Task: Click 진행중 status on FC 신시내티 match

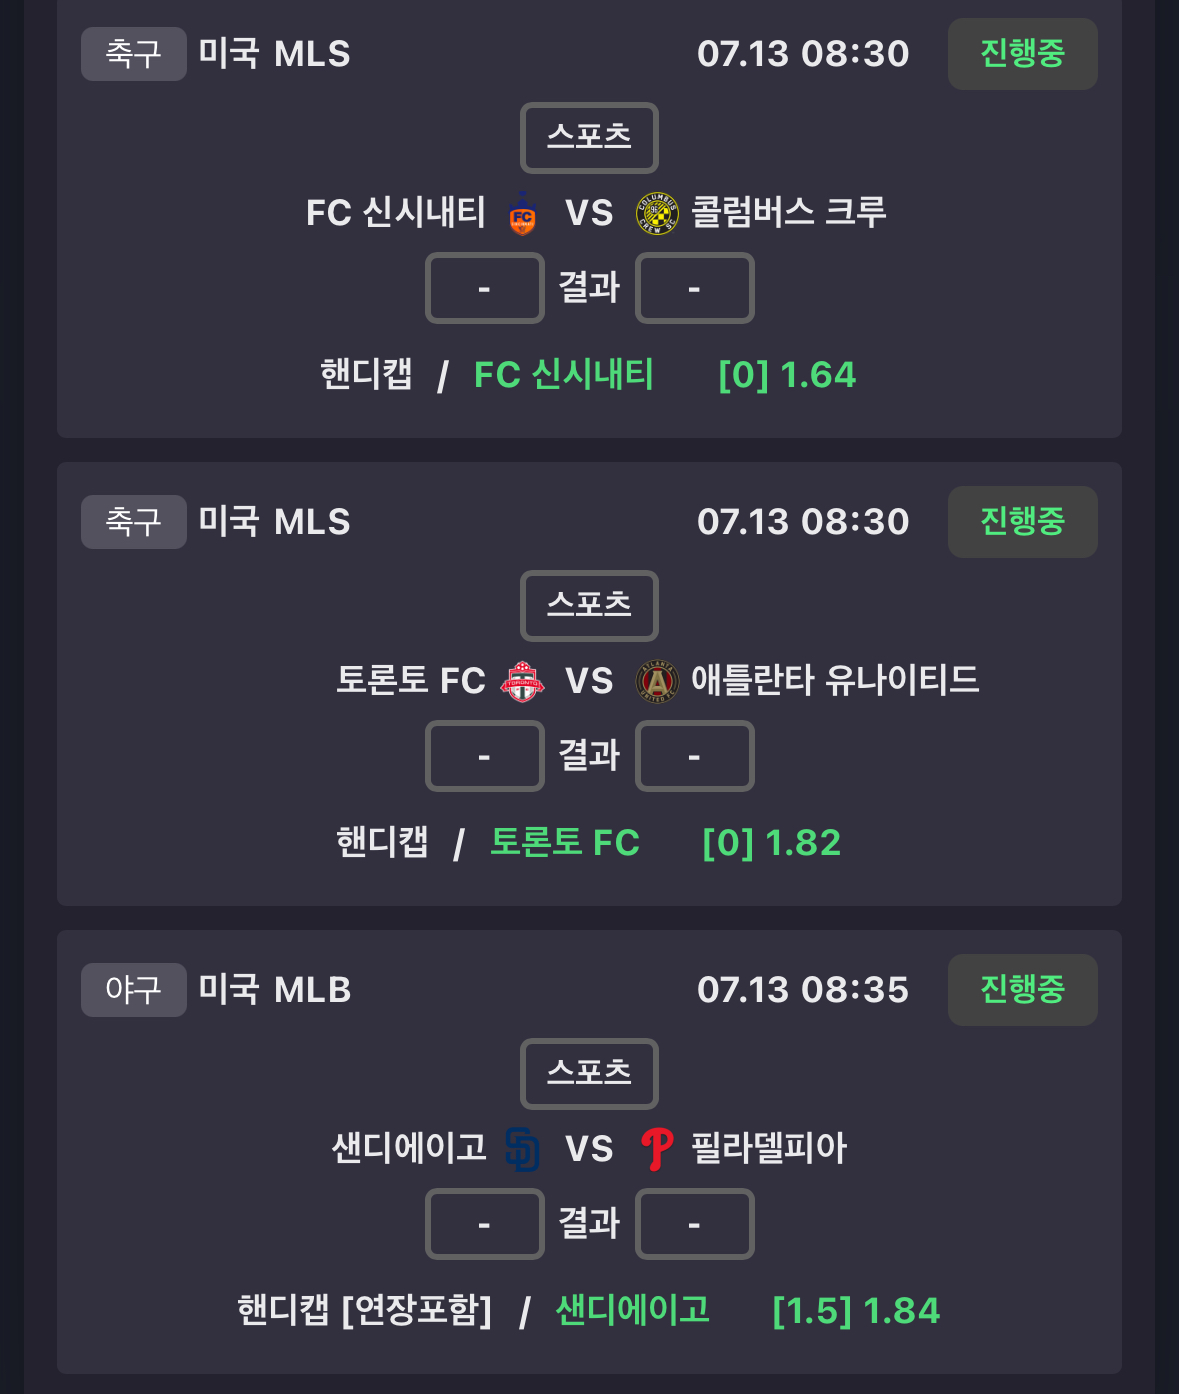Action: pos(1022,54)
